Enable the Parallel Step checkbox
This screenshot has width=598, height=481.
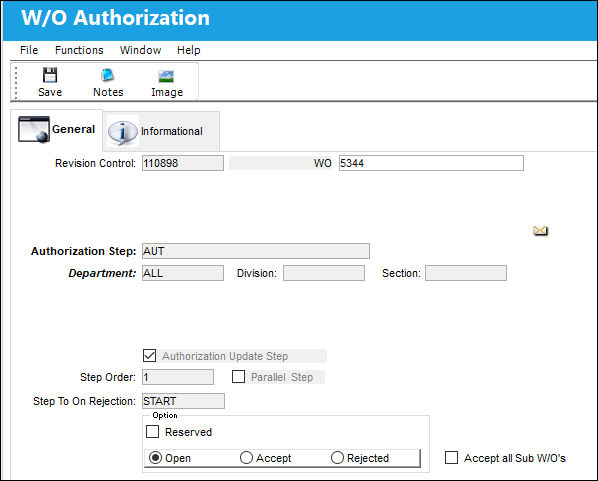point(238,377)
